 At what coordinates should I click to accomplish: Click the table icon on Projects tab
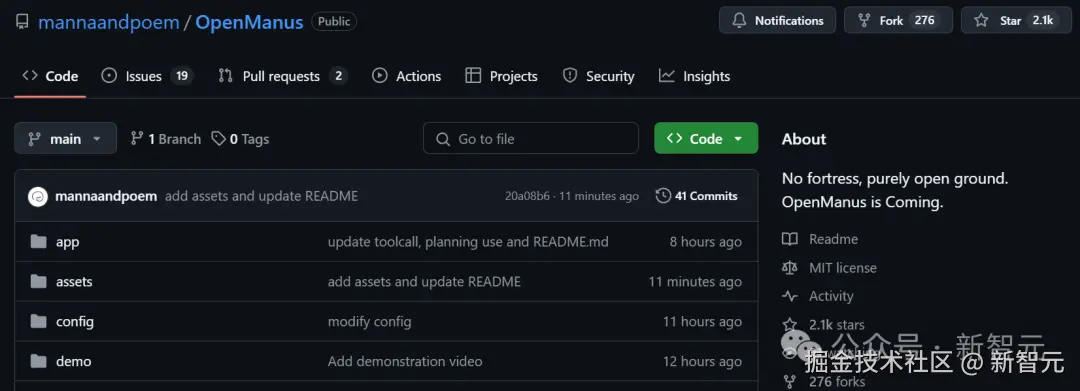click(473, 76)
